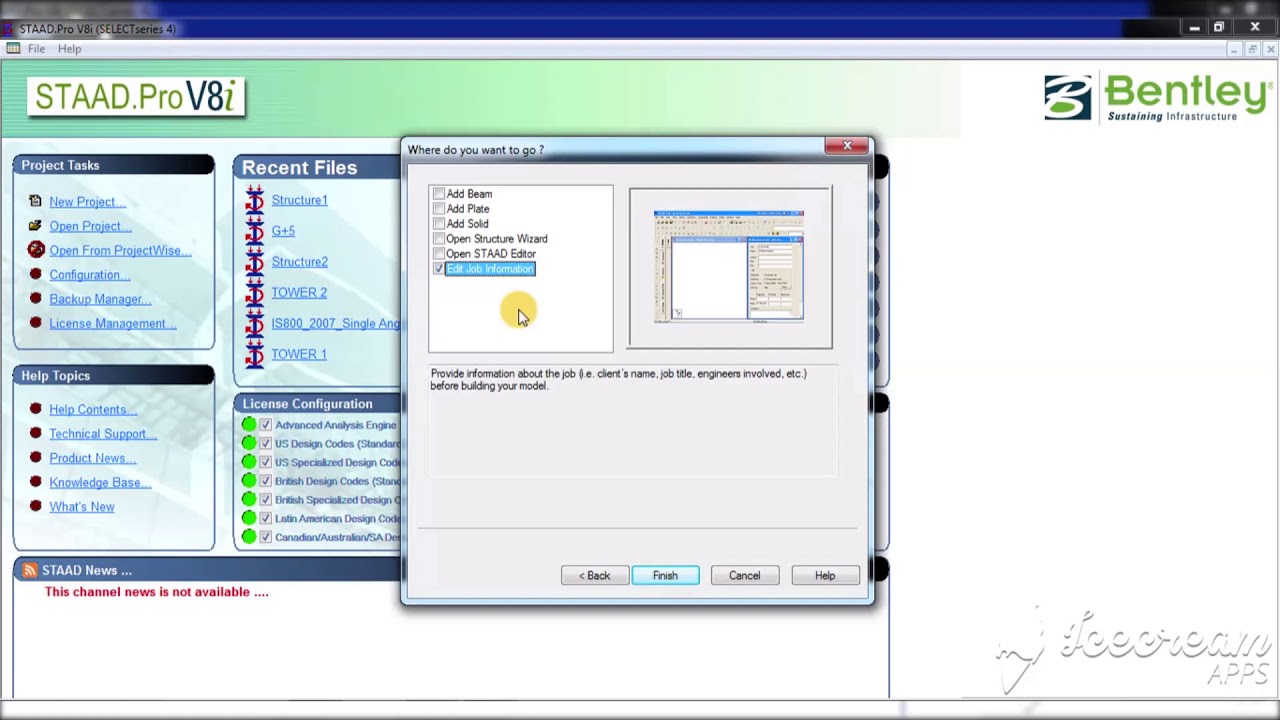Toggle US Specialized Design Codes checkbox
Viewport: 1280px width, 720px height.
pos(265,462)
